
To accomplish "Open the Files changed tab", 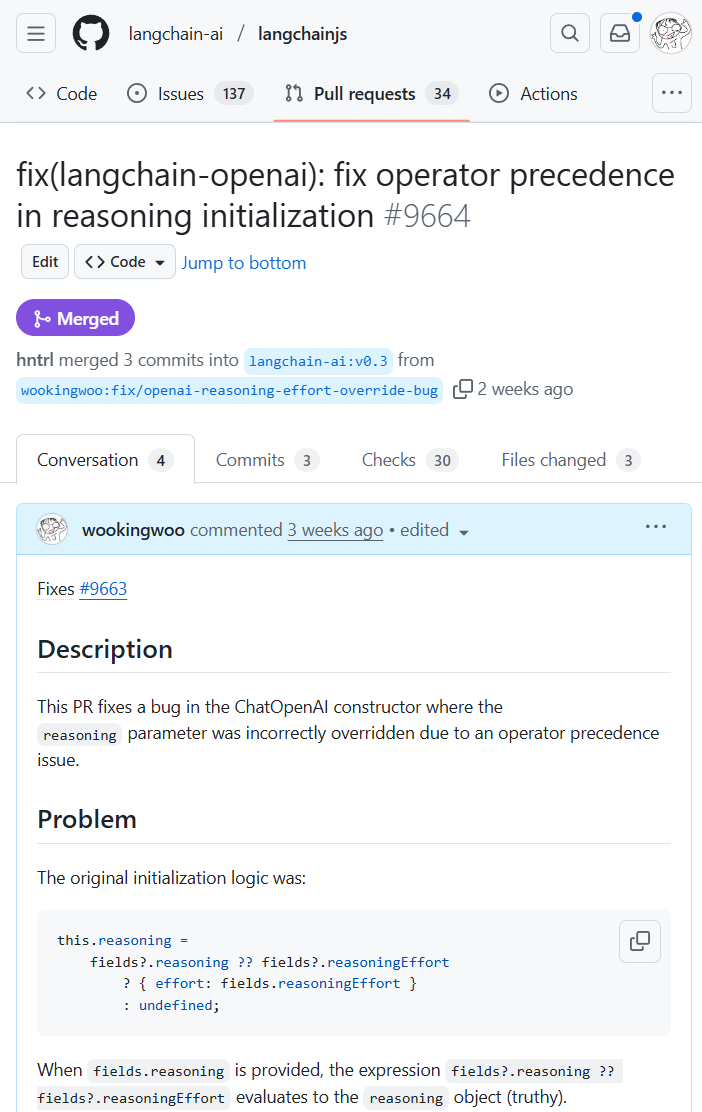I will 553,459.
